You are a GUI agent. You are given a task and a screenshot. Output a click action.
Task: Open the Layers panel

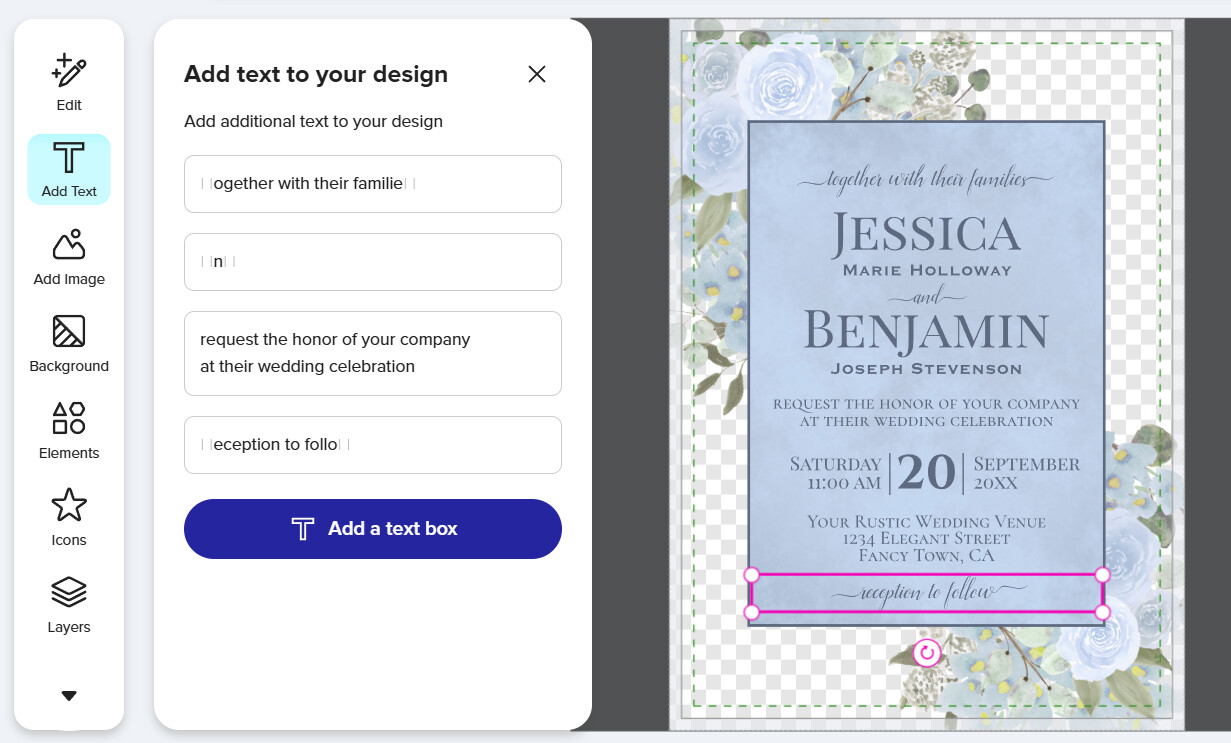[x=69, y=605]
